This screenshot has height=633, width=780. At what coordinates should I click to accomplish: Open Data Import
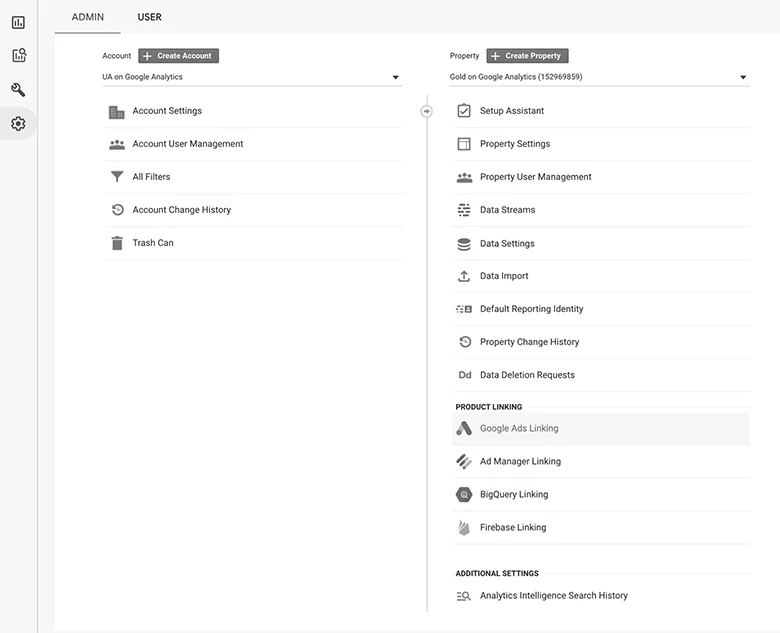coord(600,276)
